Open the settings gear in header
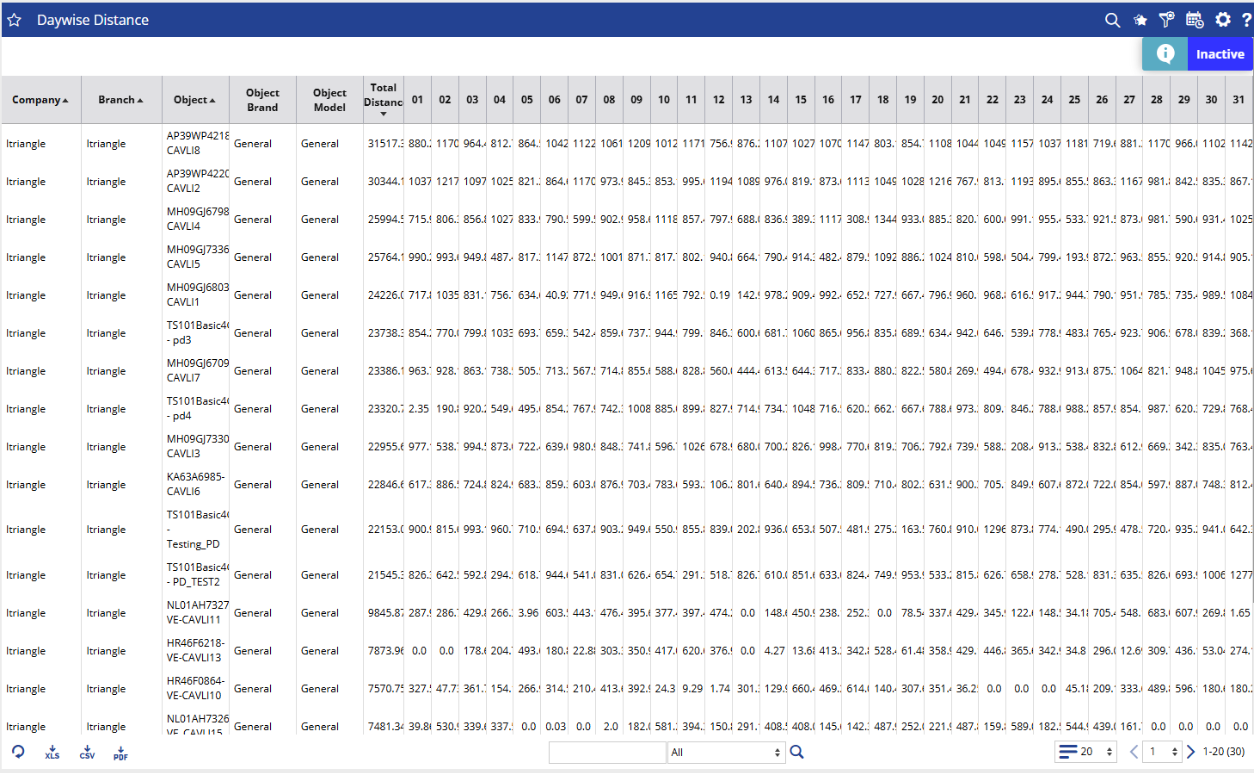 coord(1222,20)
